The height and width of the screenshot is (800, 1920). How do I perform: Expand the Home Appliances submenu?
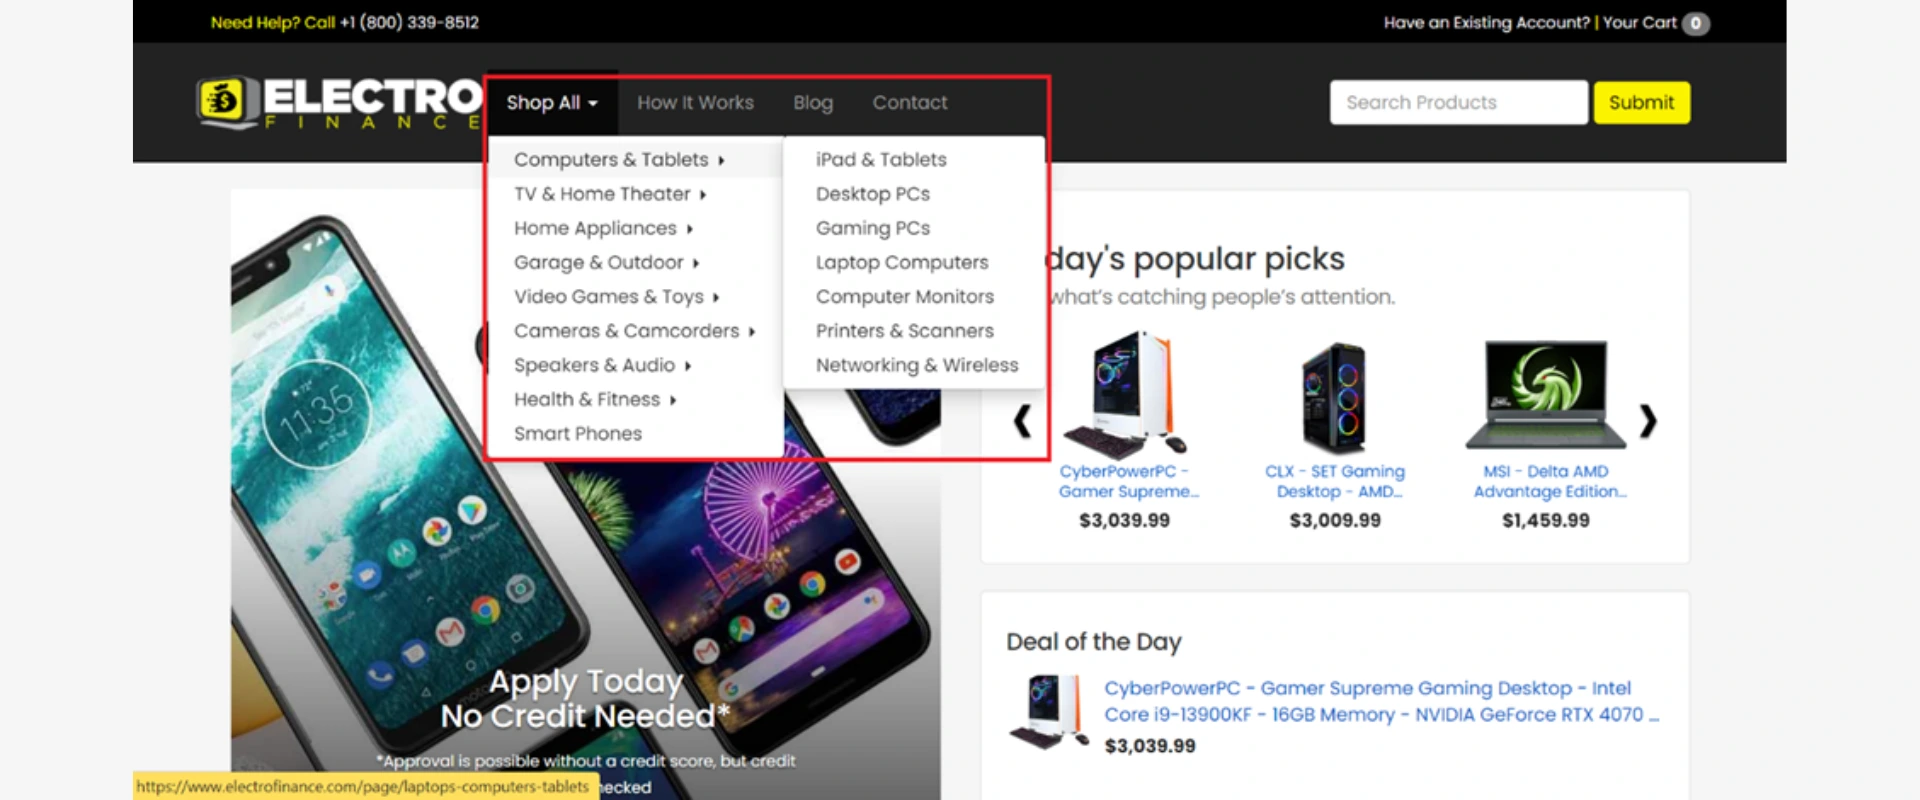coord(603,228)
